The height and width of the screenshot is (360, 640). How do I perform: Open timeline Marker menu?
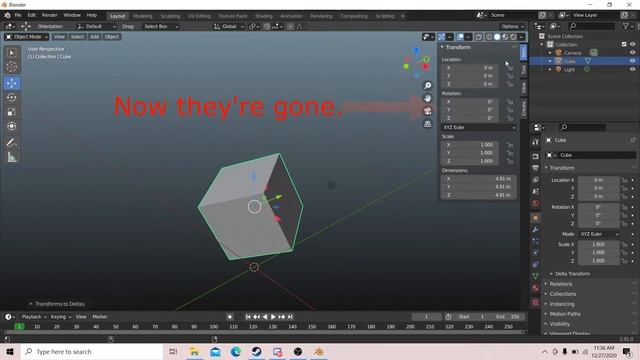click(x=100, y=317)
